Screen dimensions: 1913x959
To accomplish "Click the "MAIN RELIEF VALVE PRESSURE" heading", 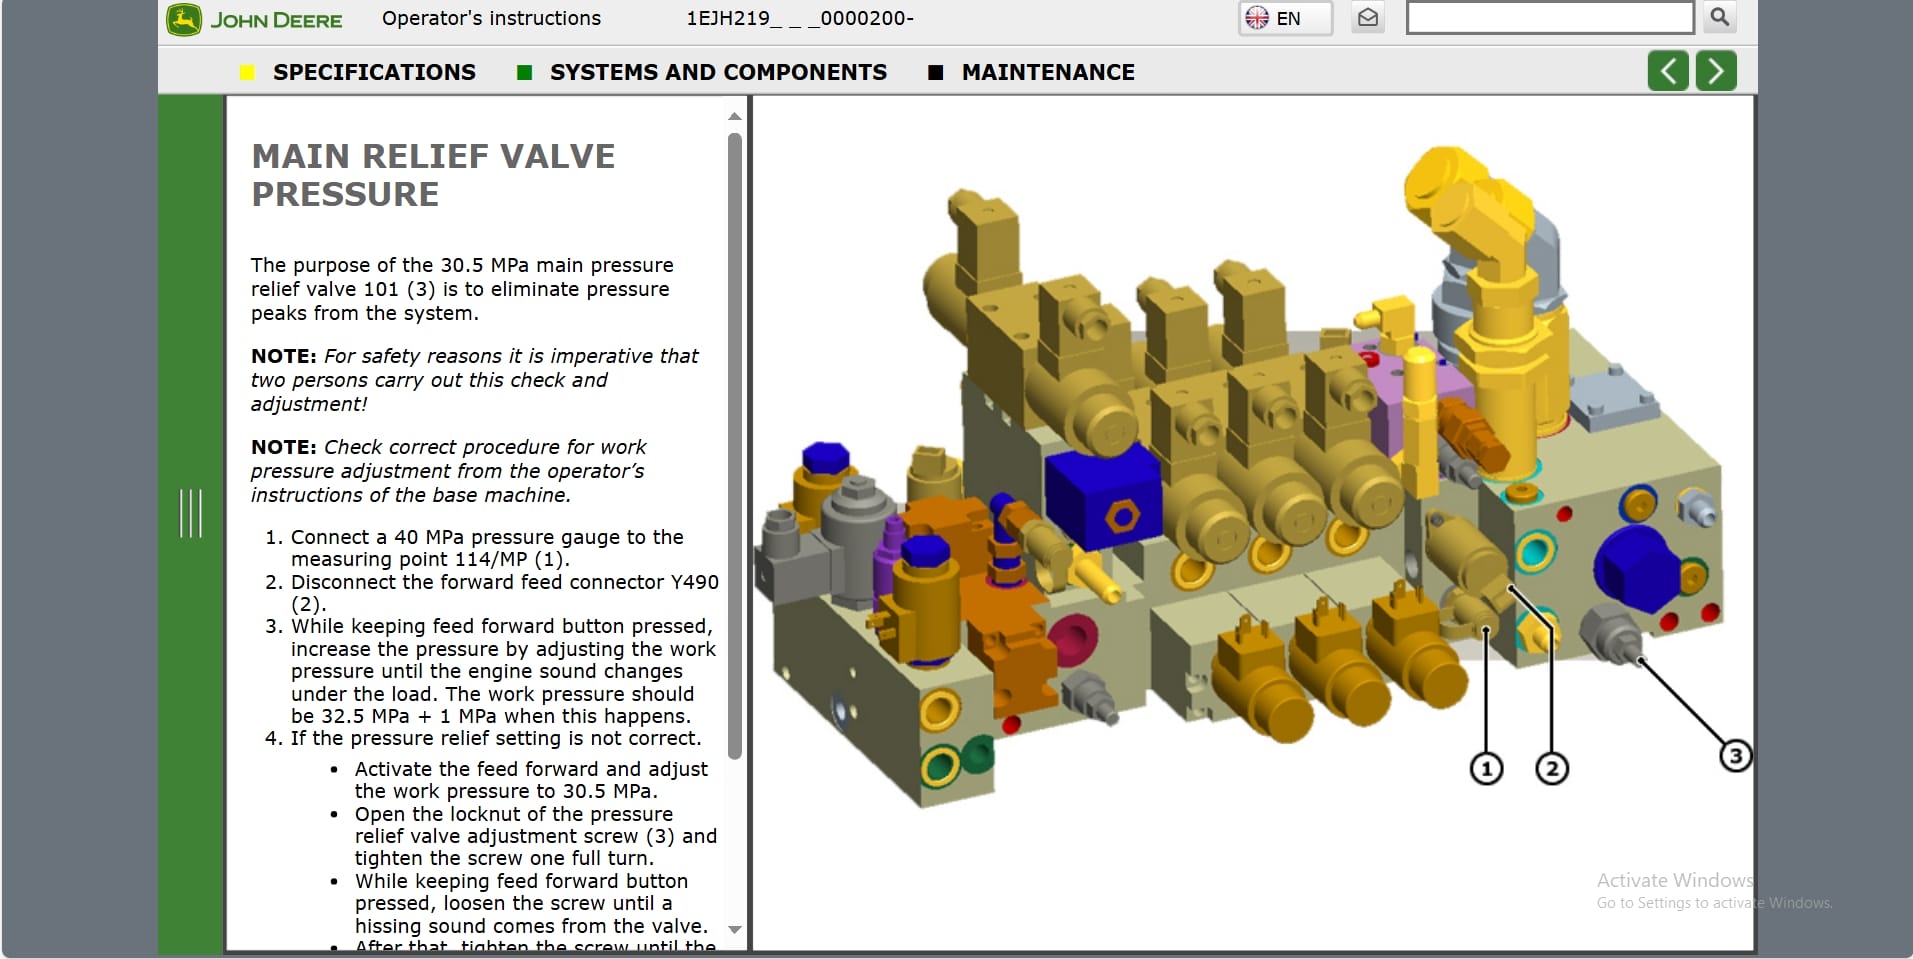I will pos(433,175).
